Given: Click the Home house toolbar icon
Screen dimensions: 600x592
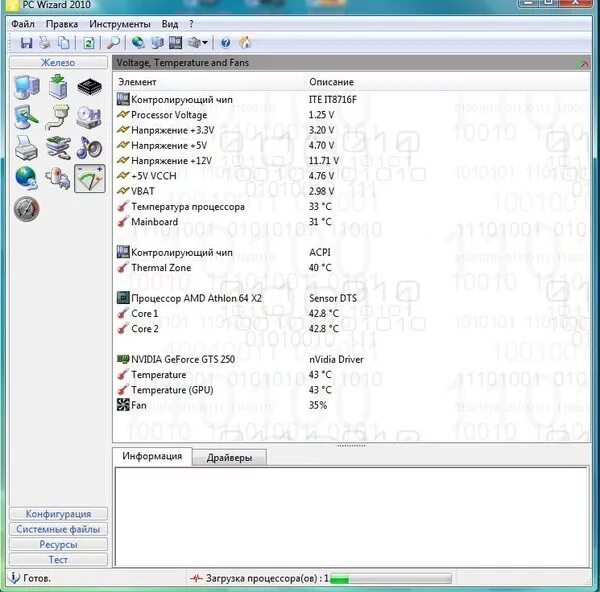Looking at the screenshot, I should pyautogui.click(x=245, y=42).
